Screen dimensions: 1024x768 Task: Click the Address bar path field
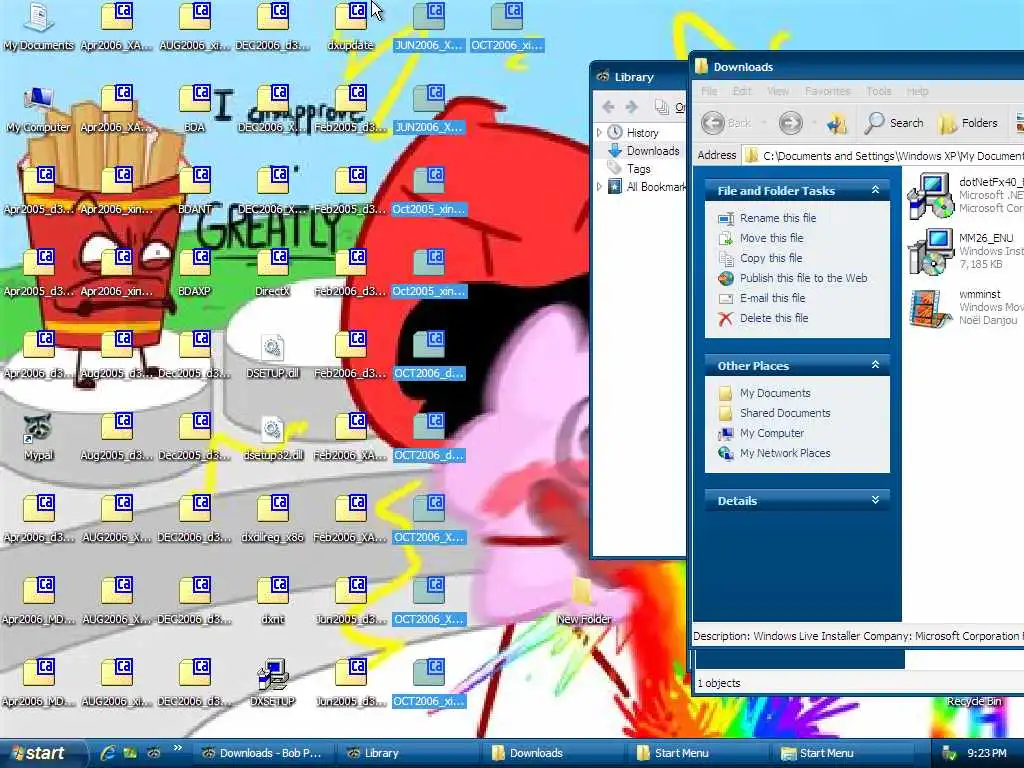pyautogui.click(x=883, y=155)
